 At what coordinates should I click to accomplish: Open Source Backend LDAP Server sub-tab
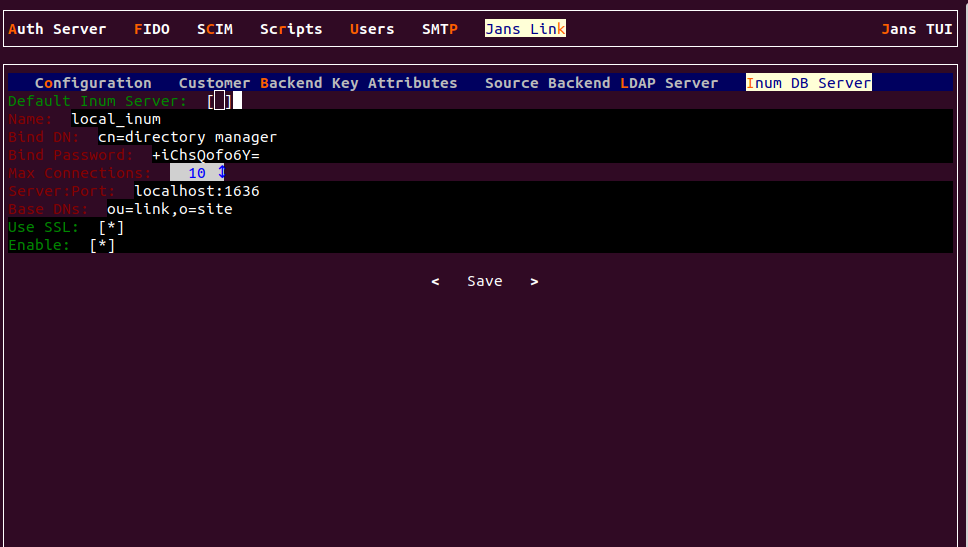pyautogui.click(x=601, y=83)
